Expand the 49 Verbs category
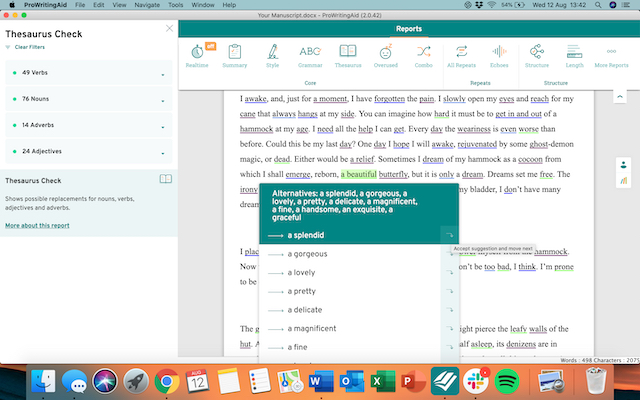The image size is (640, 400). pos(89,73)
